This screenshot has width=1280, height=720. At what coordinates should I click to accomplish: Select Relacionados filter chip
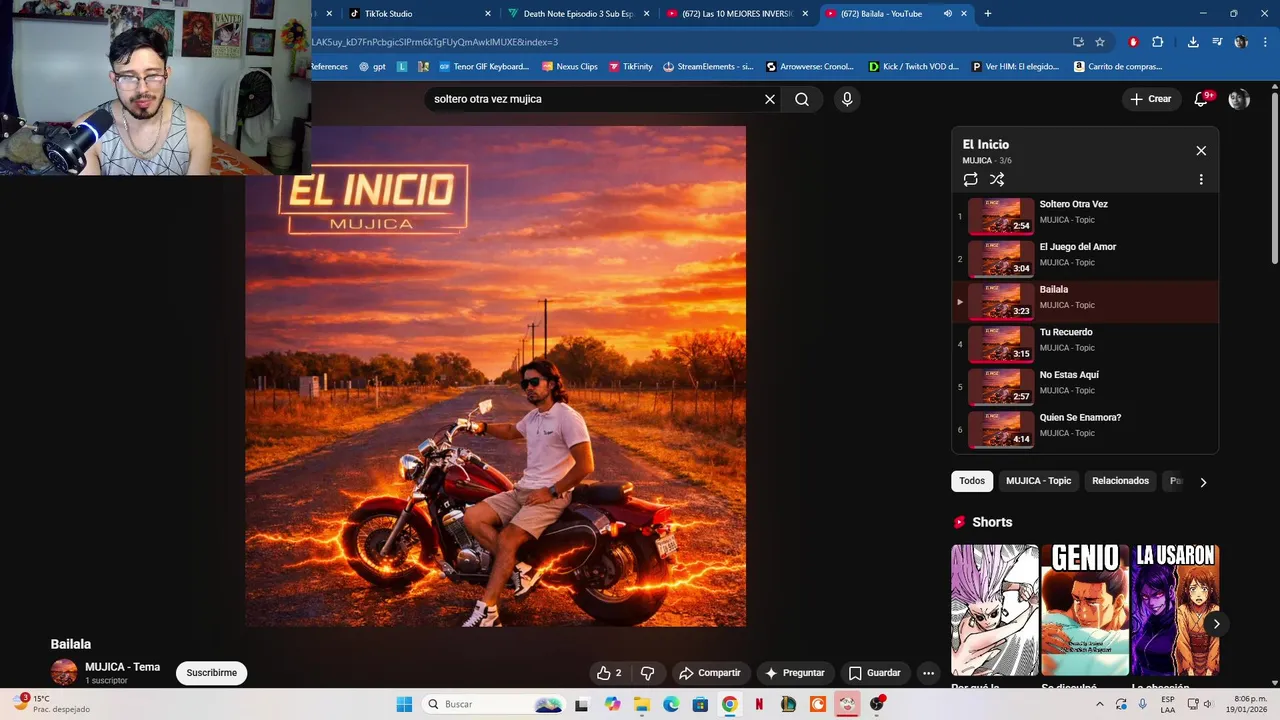click(x=1120, y=481)
